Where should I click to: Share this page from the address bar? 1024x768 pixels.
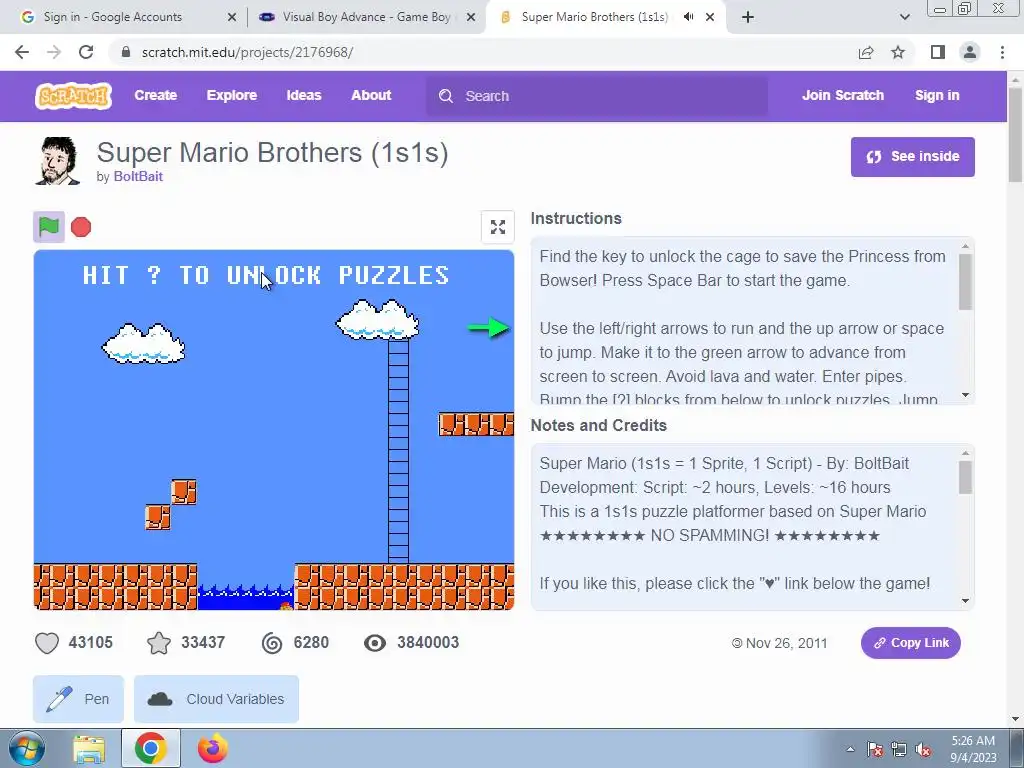point(866,52)
